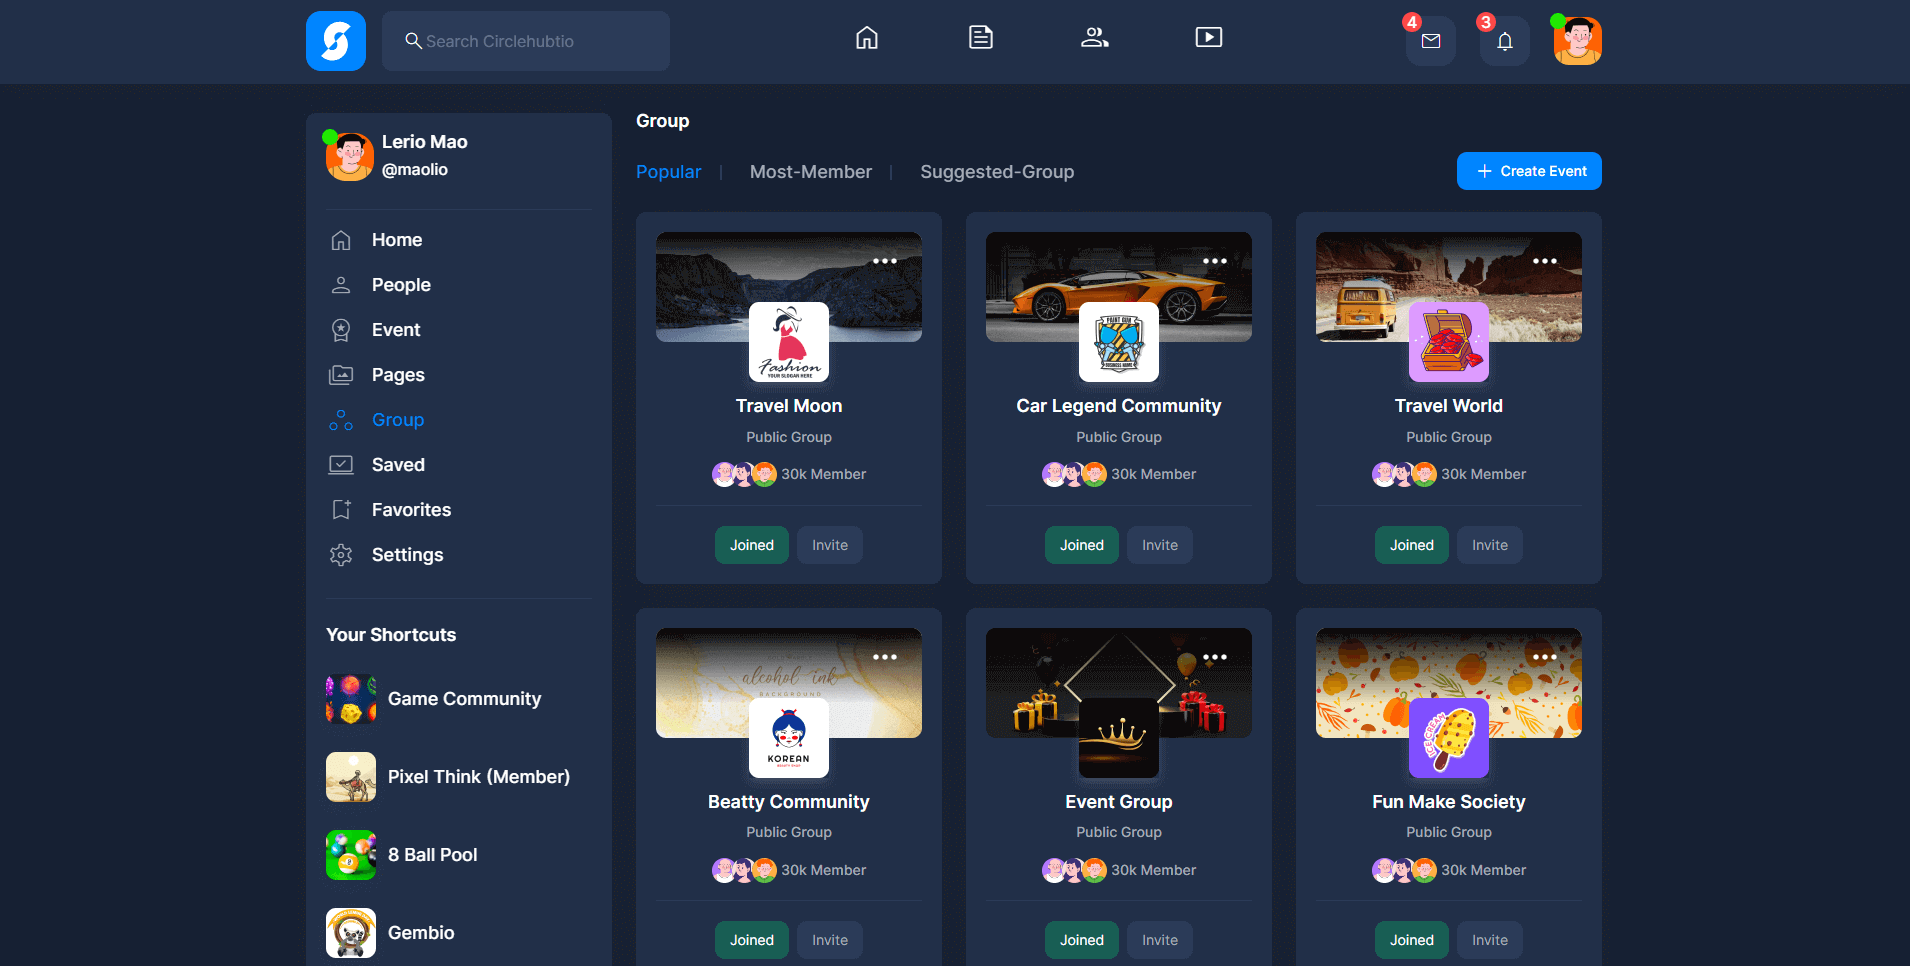The width and height of the screenshot is (1910, 966).
Task: Open 8 Ball Pool shortcut
Action: (x=402, y=855)
